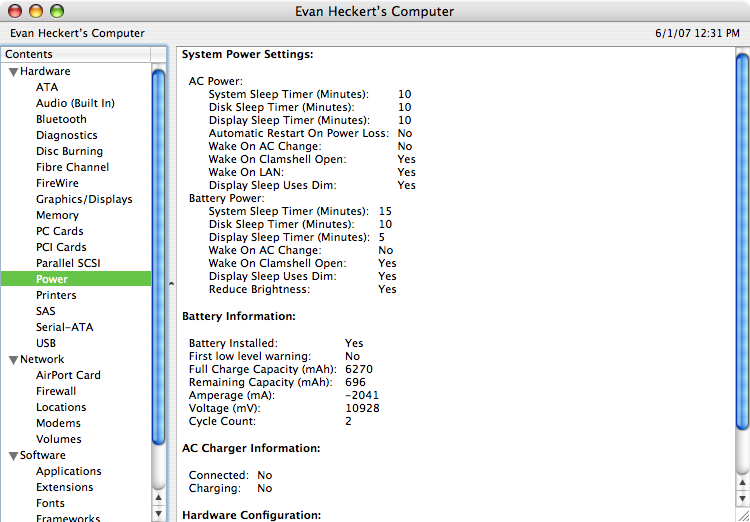Viewport: 750px width, 522px height.
Task: Click the 6/1/07 12:31 PM timestamp
Action: (x=697, y=33)
